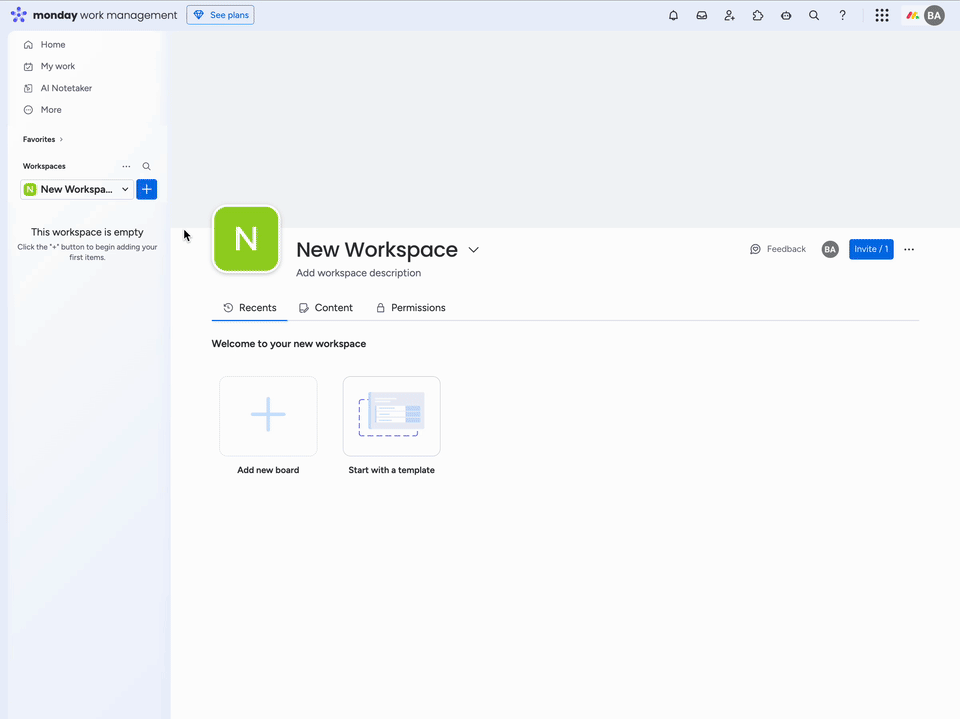This screenshot has width=960, height=719.
Task: Open the help question mark
Action: (x=843, y=16)
